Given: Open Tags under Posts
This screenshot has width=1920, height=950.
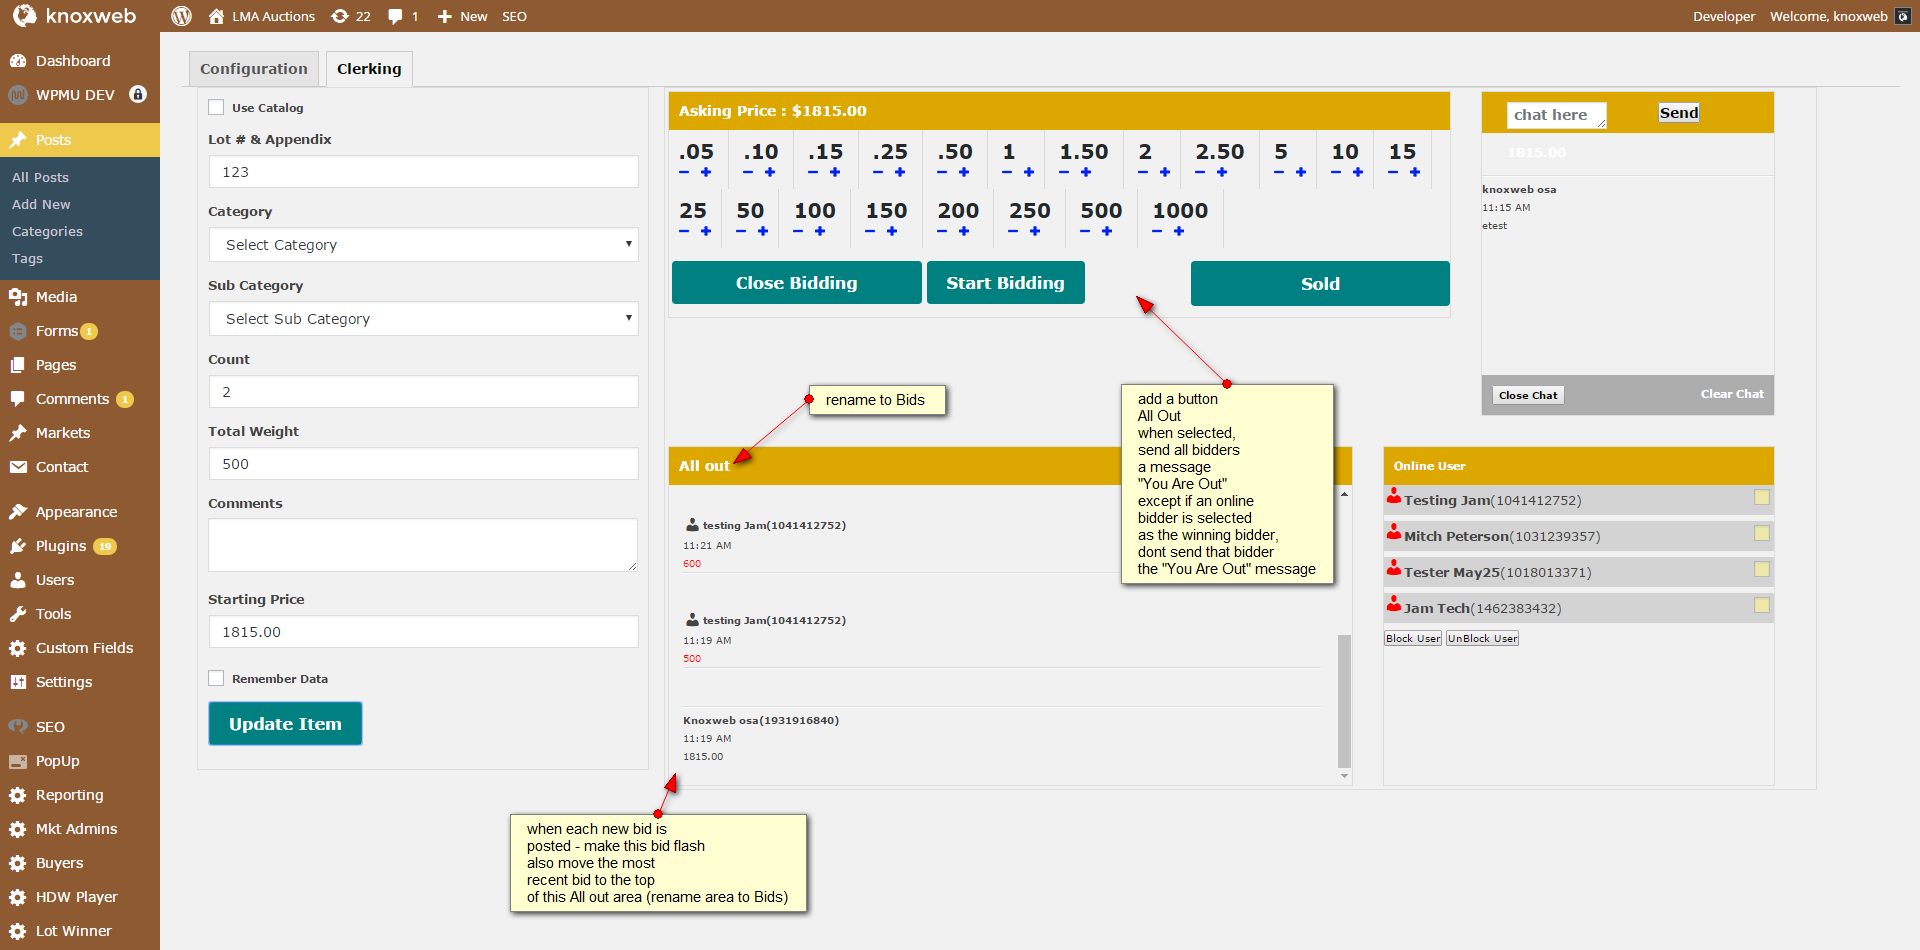Looking at the screenshot, I should point(27,258).
